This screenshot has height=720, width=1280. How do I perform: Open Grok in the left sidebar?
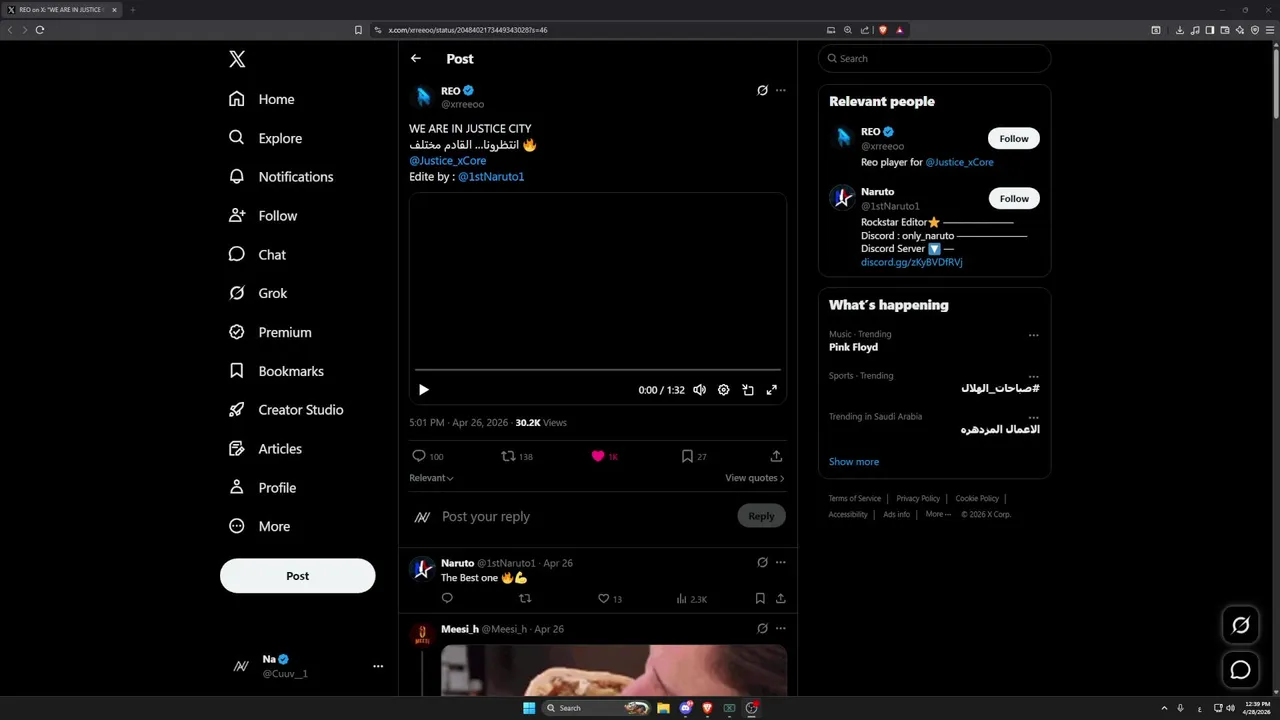coord(258,293)
